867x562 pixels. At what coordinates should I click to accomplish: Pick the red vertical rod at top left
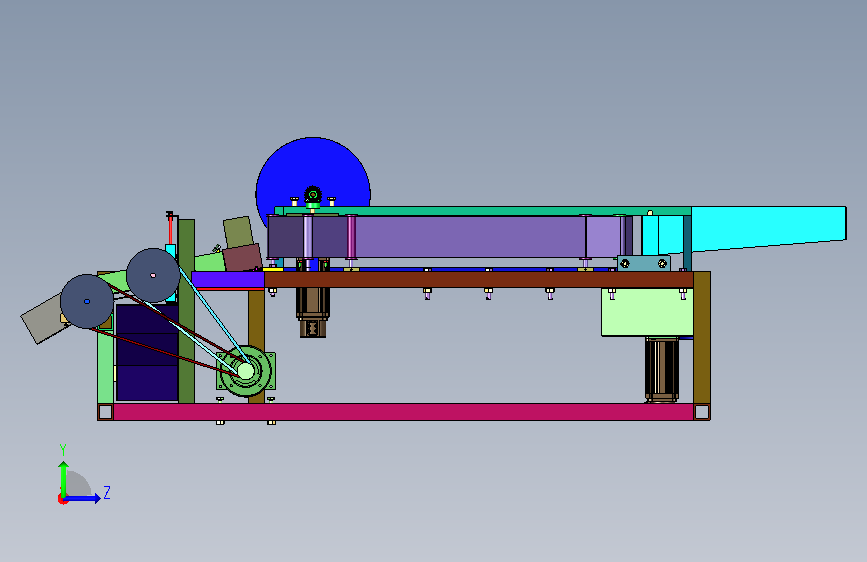pos(170,228)
